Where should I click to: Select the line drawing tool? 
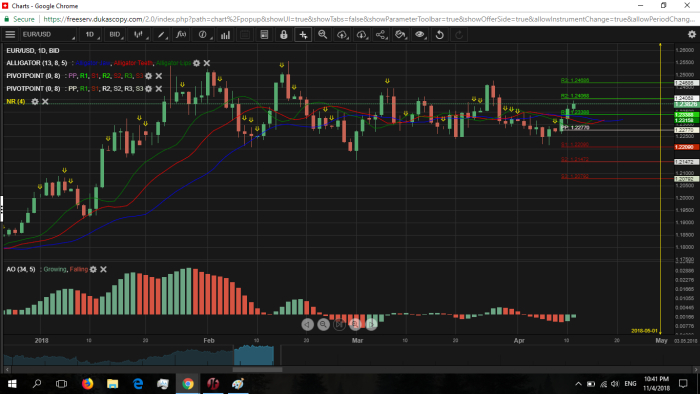click(x=161, y=35)
